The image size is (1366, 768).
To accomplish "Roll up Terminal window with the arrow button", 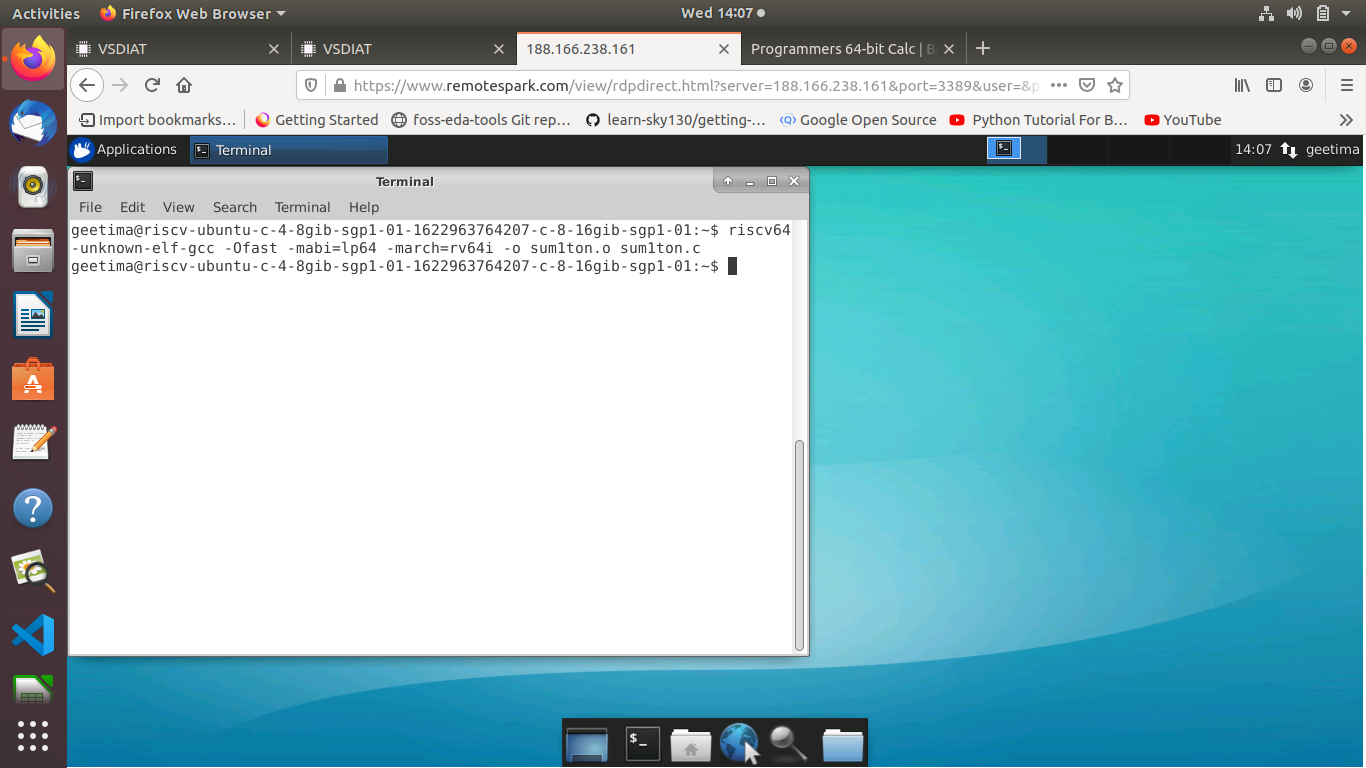I will 728,181.
